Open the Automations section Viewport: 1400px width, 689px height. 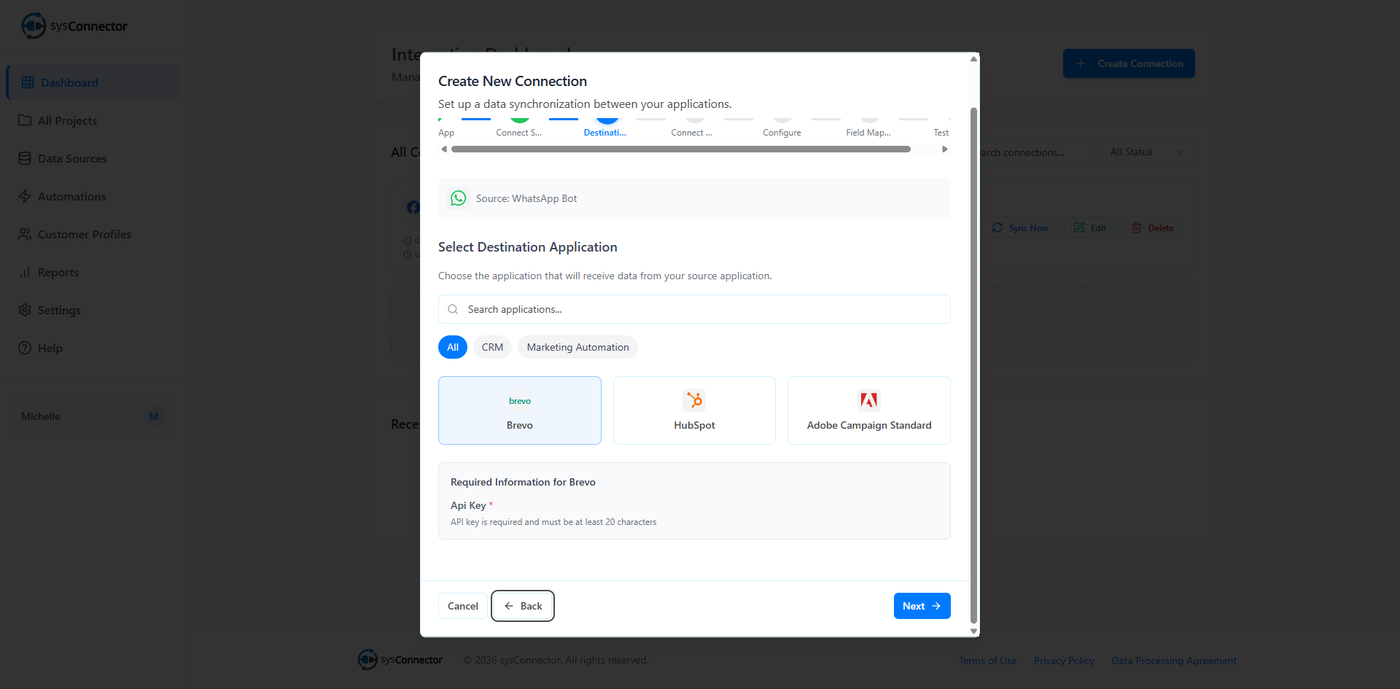[94, 197]
